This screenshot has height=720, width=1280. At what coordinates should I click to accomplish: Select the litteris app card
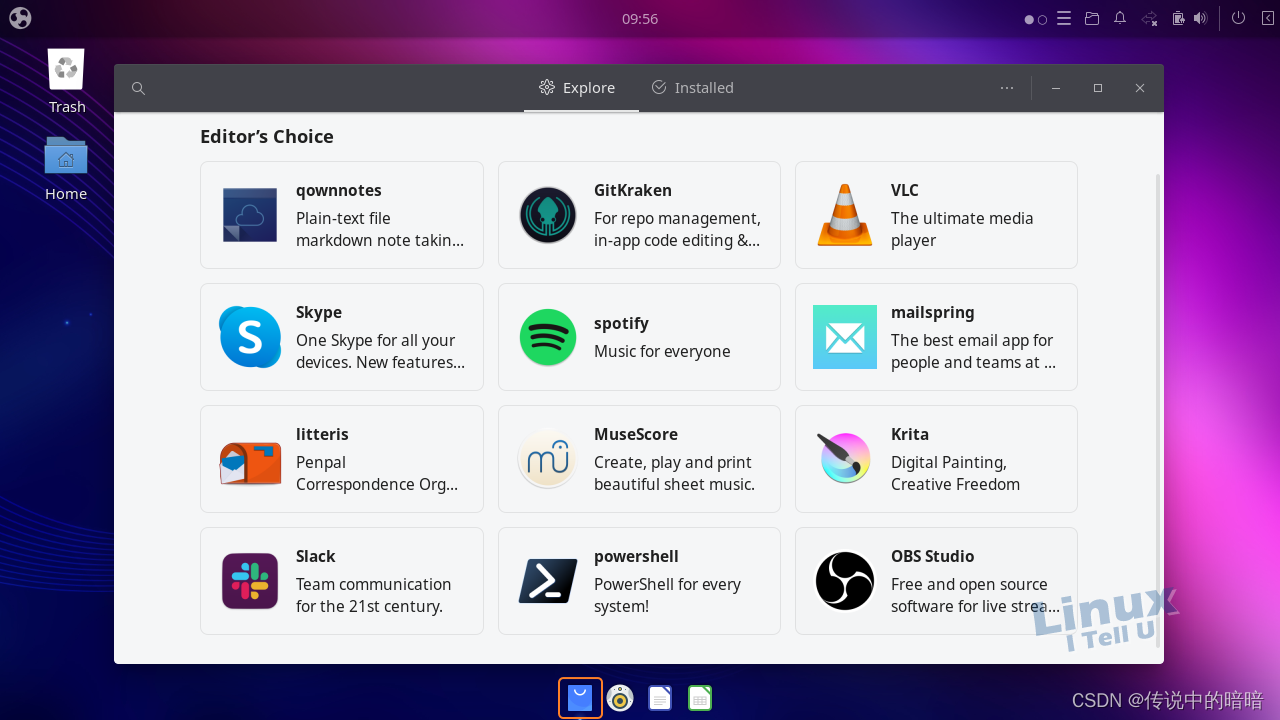pos(342,459)
